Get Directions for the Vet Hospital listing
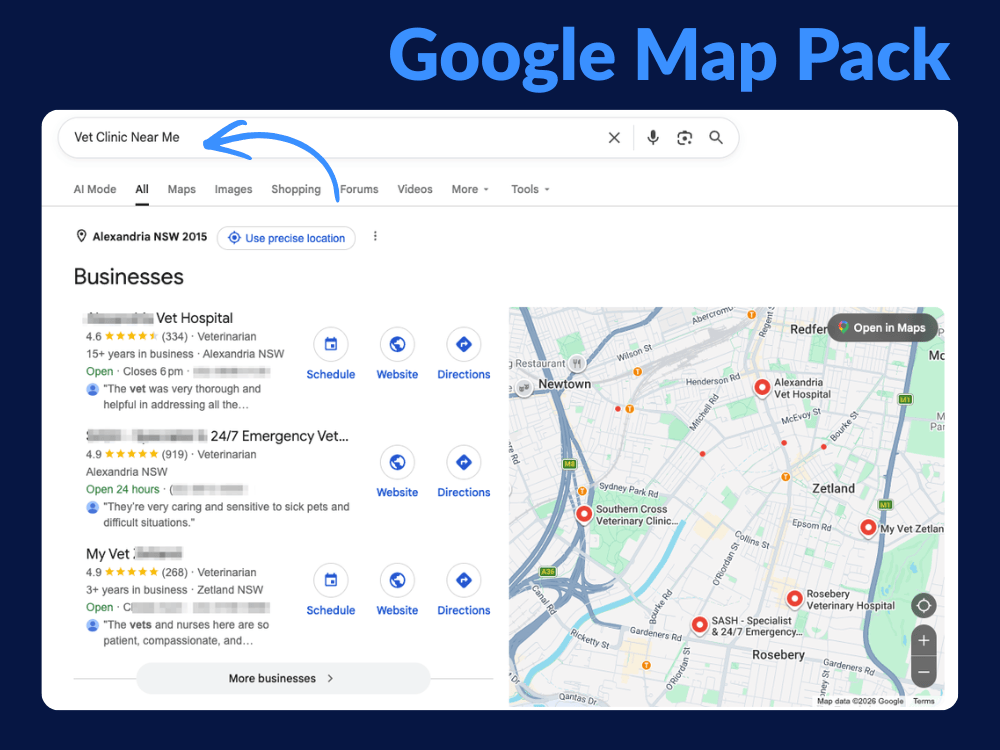 [x=464, y=344]
